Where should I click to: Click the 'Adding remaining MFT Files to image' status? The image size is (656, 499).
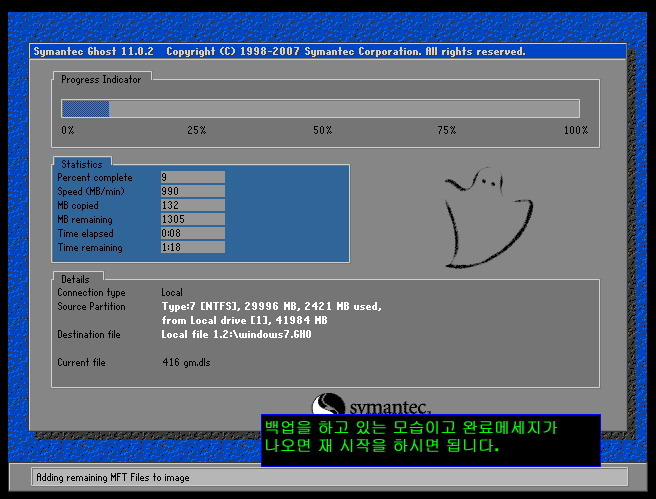click(113, 477)
